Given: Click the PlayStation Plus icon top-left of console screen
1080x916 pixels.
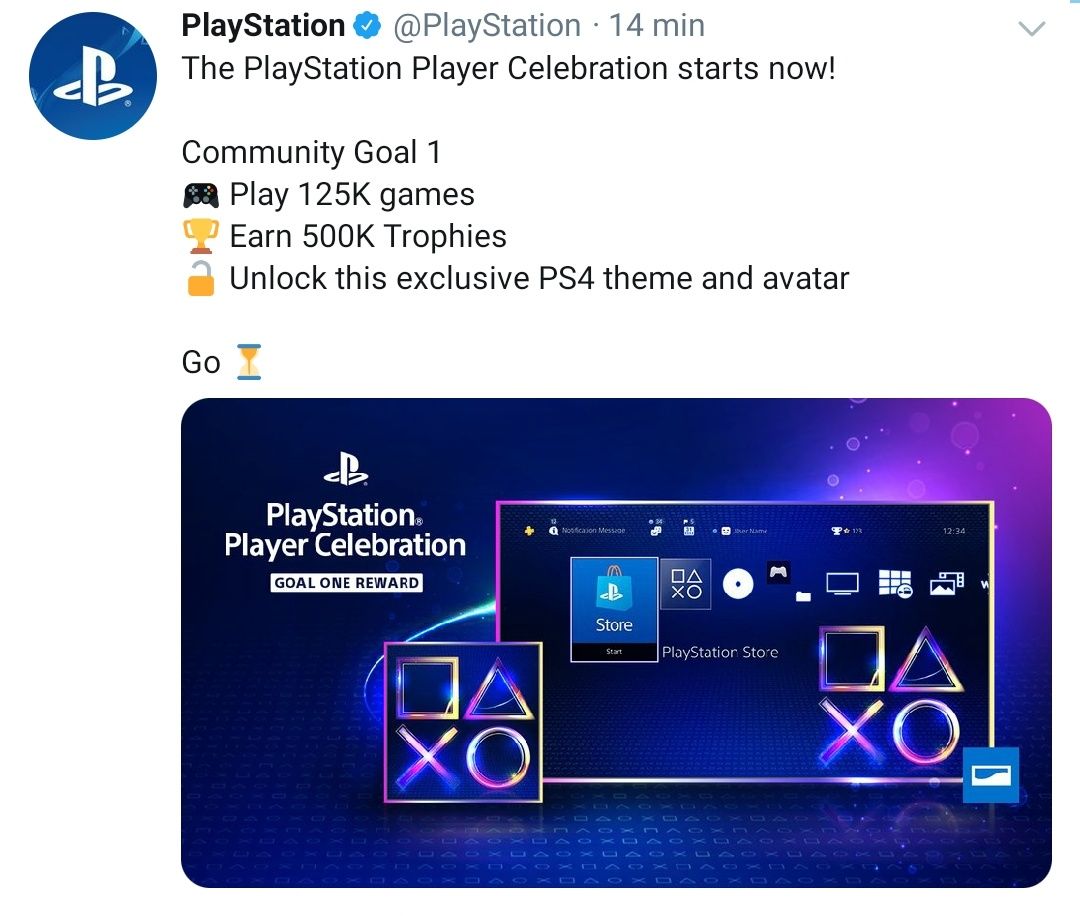Looking at the screenshot, I should pos(528,529).
